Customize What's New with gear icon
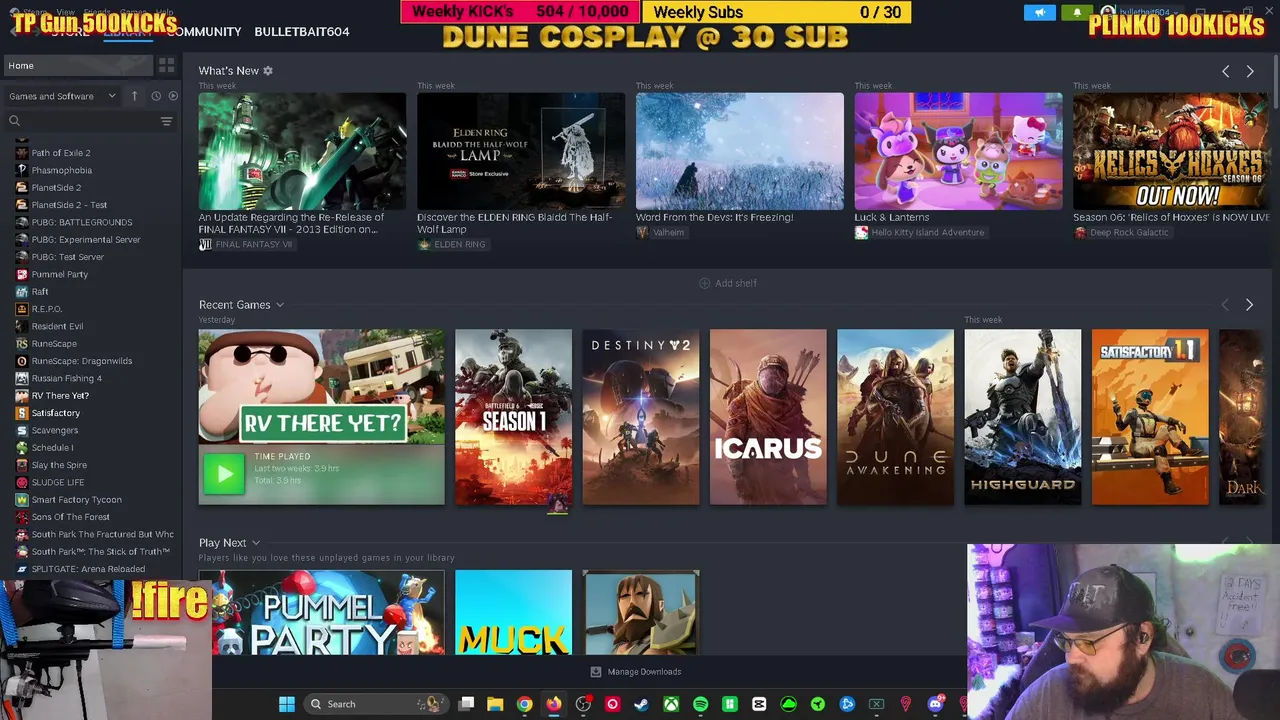The height and width of the screenshot is (720, 1280). 267,71
